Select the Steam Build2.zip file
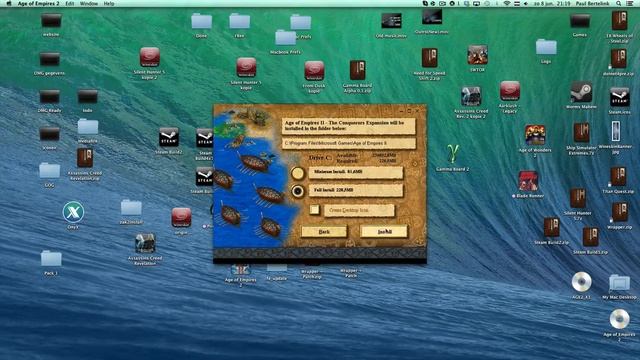Viewport: 640px width, 360px height. (551, 228)
